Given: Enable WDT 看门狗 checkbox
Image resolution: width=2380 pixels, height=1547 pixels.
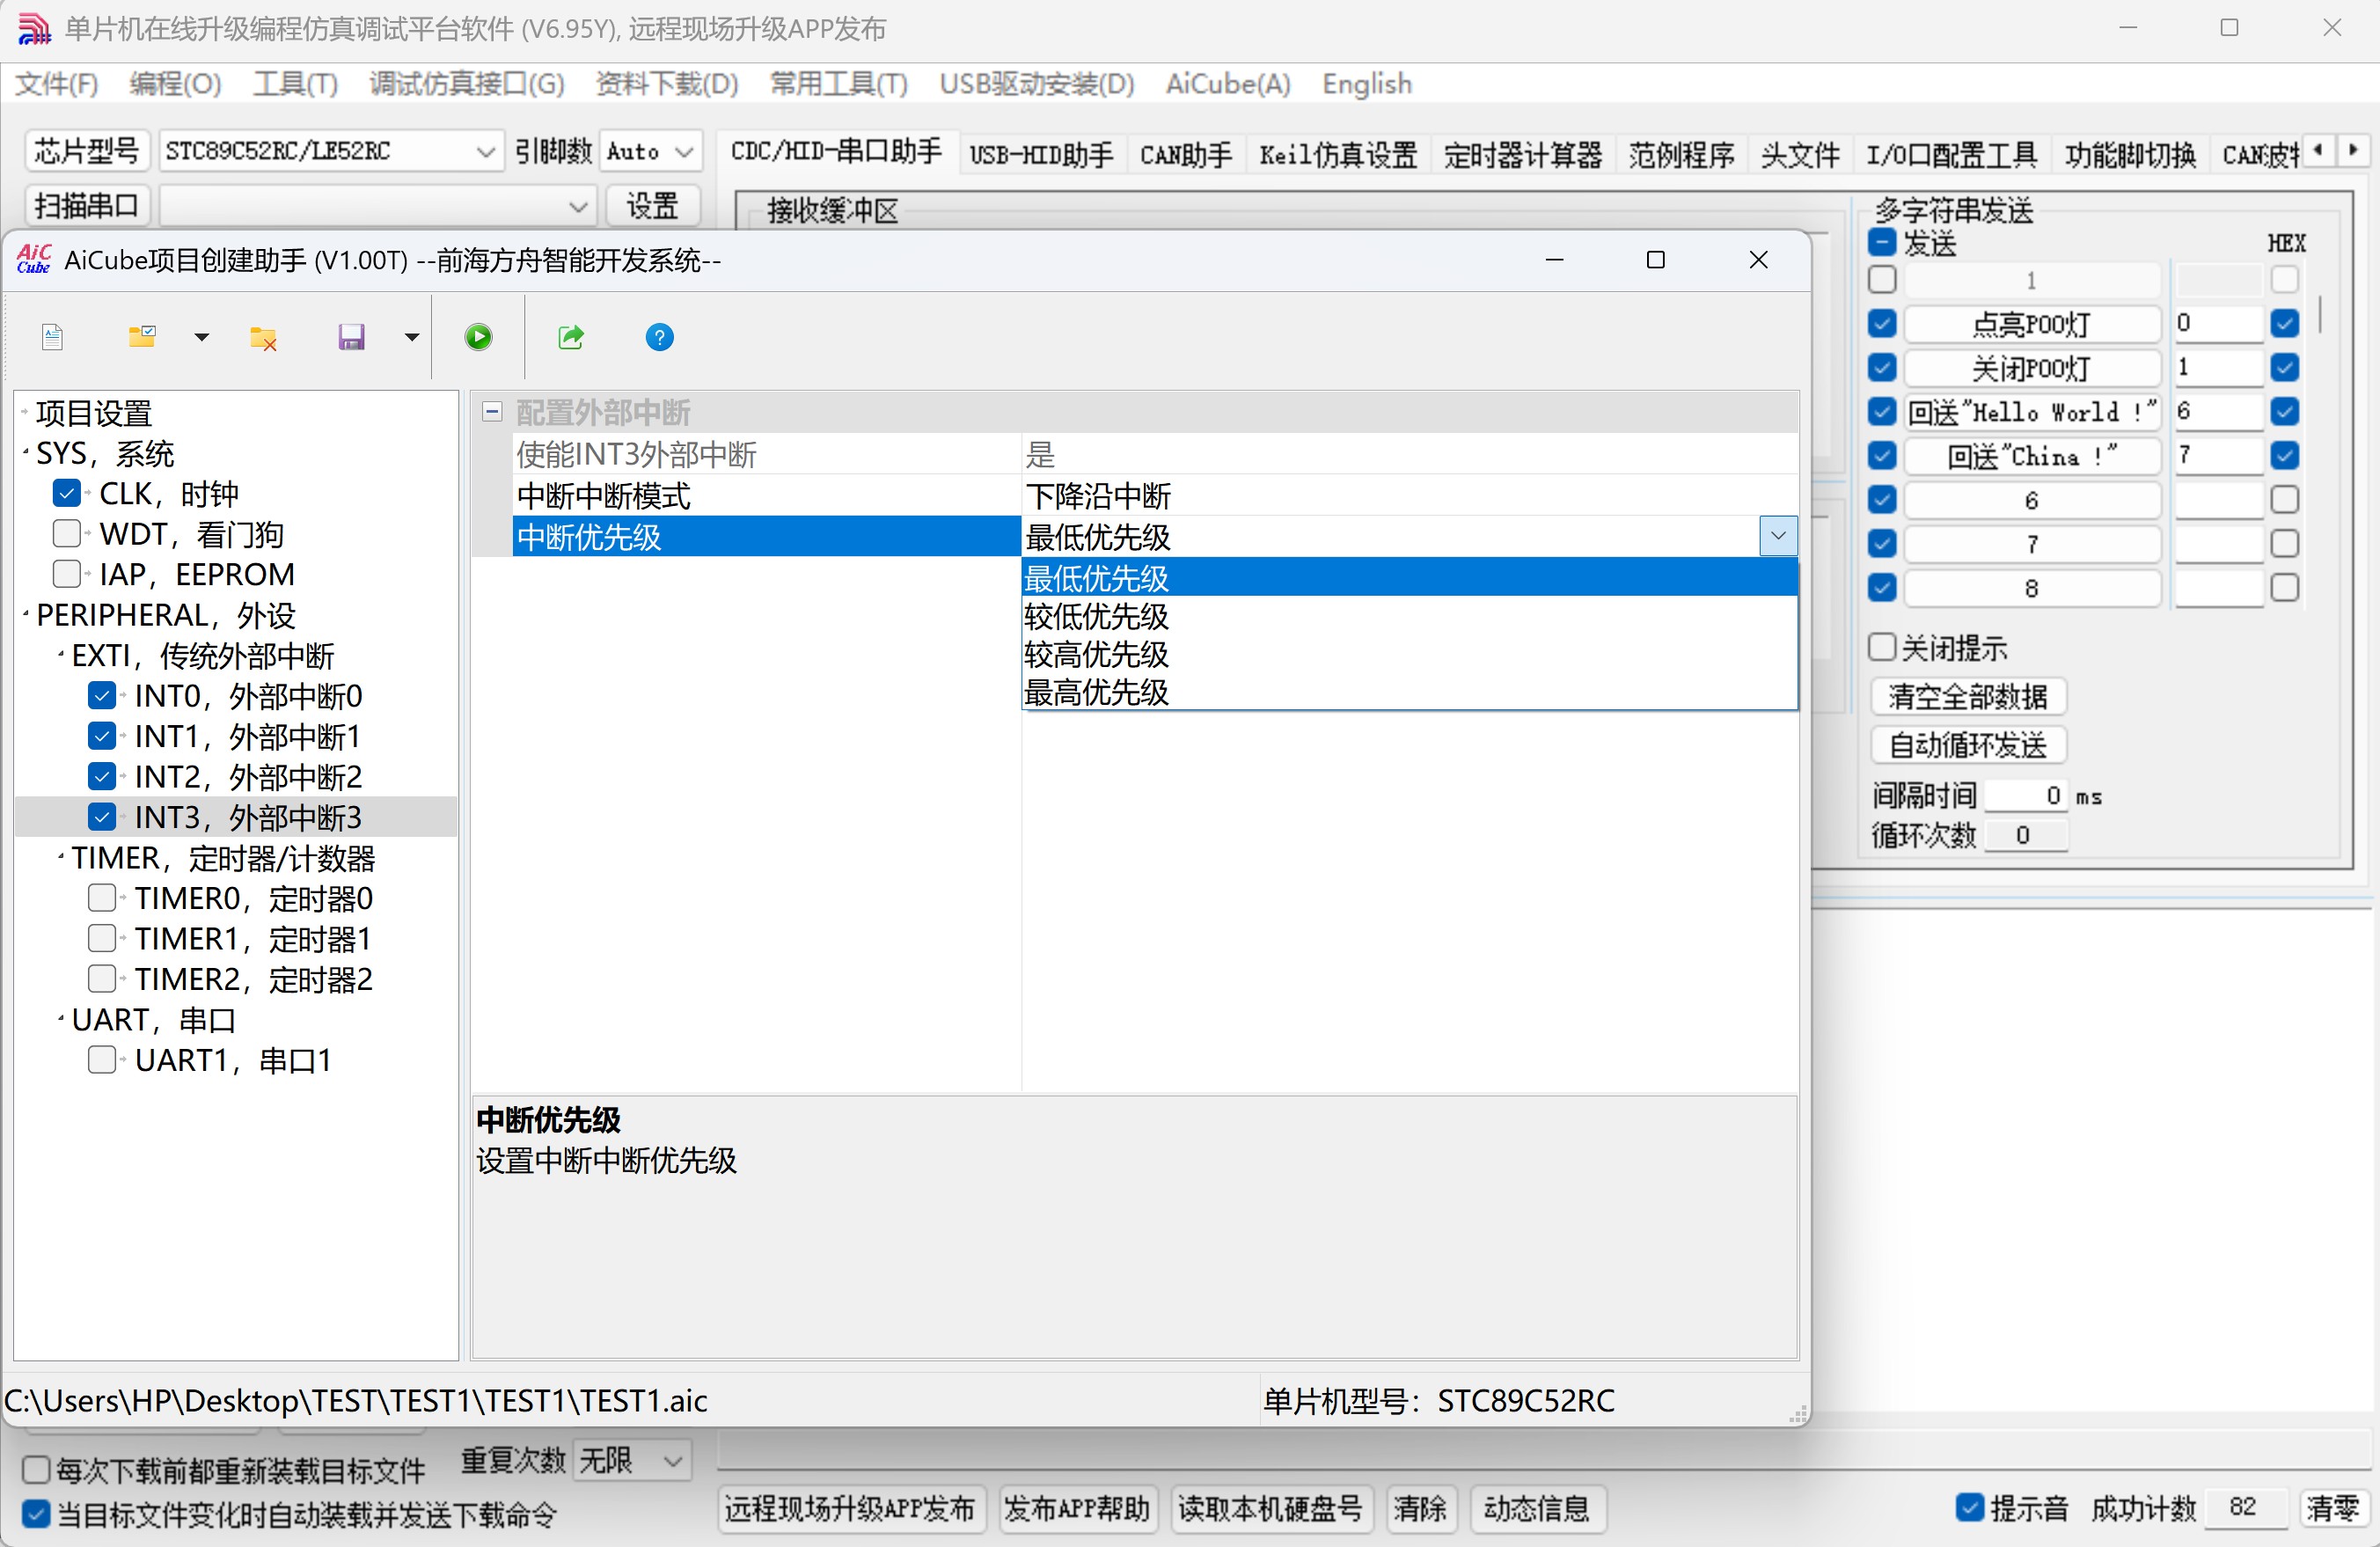Looking at the screenshot, I should point(67,534).
